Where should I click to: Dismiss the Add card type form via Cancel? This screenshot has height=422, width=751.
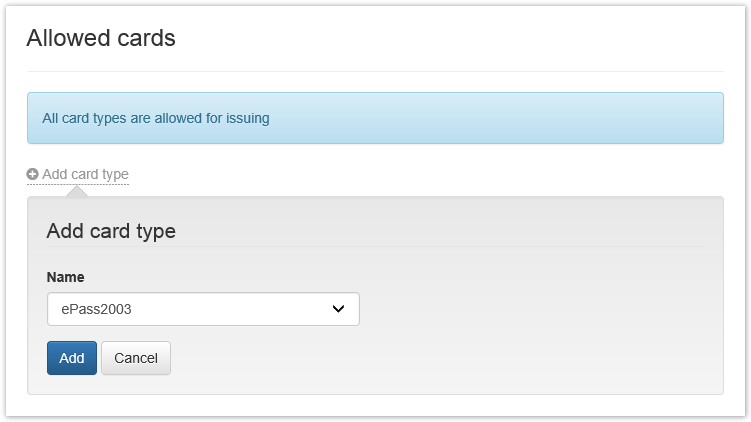coord(136,358)
